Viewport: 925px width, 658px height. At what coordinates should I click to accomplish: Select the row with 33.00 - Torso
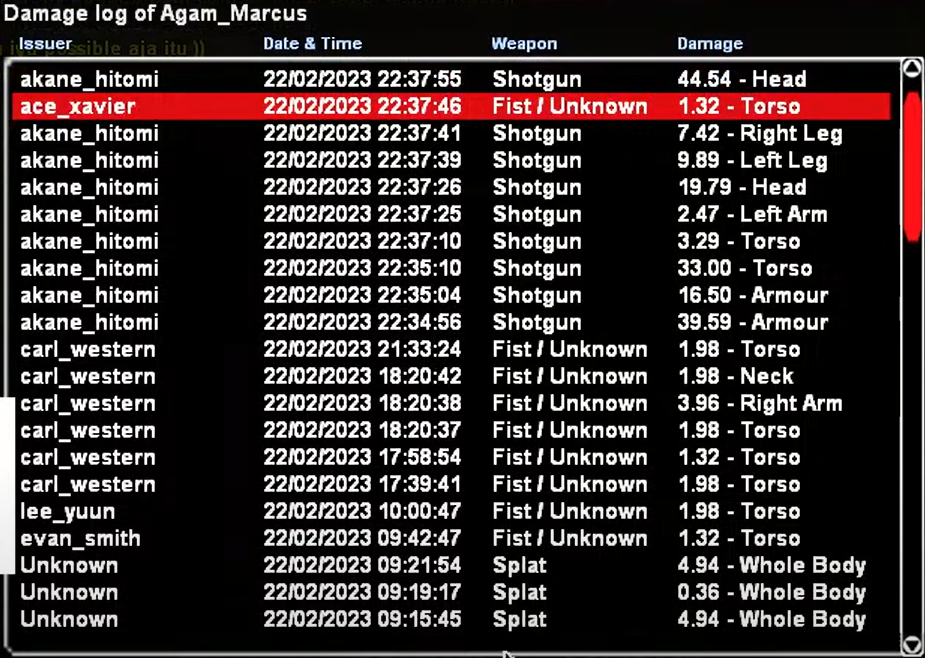[x=451, y=269]
